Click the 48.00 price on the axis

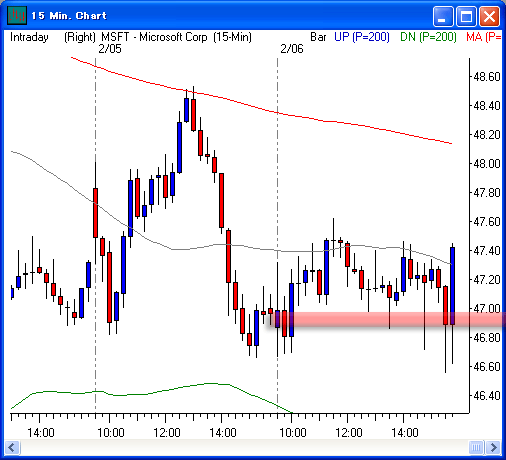[x=487, y=164]
